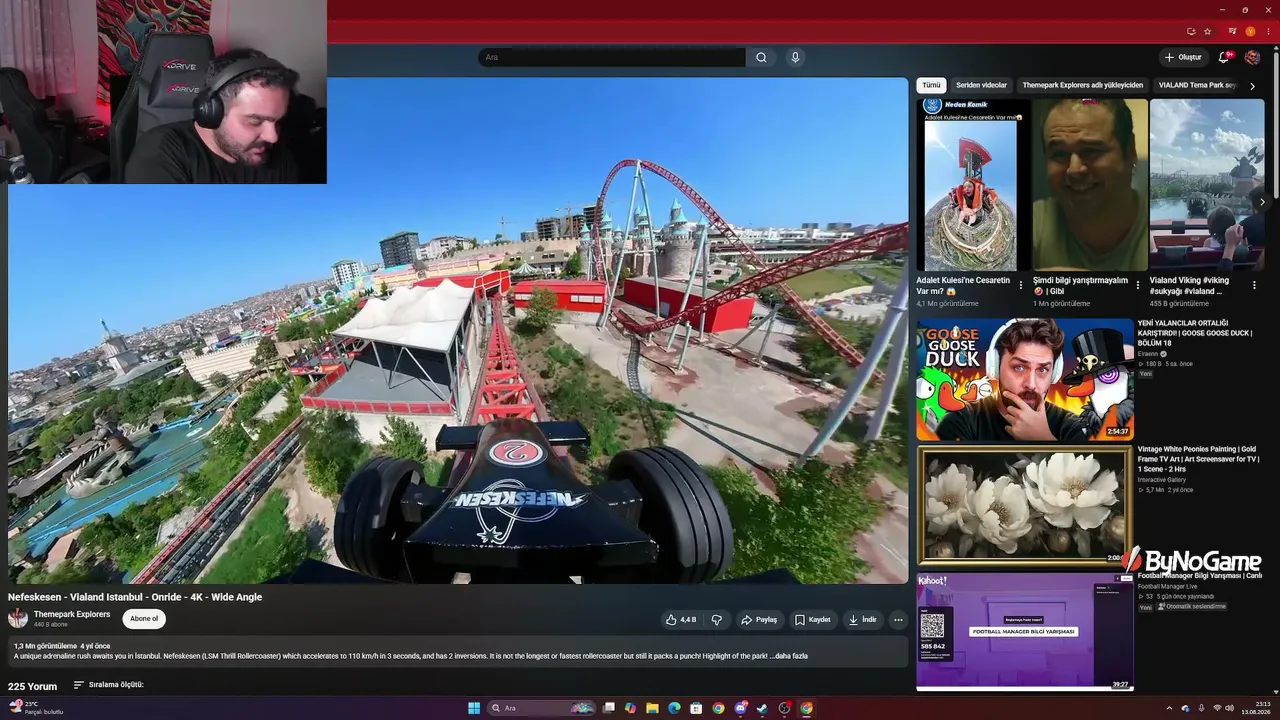Click the taskbar microphone tray icon
The height and width of the screenshot is (720, 1280).
pyautogui.click(x=1201, y=708)
